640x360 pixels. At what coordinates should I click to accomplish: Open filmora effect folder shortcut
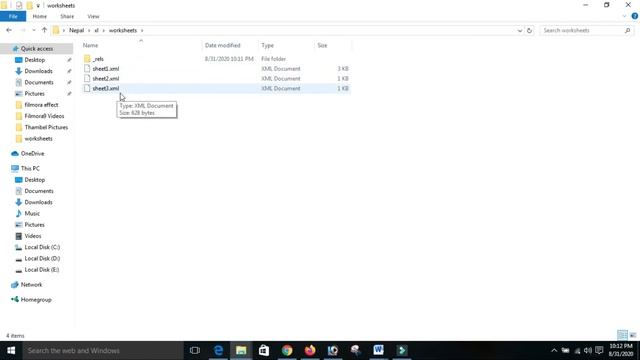pyautogui.click(x=41, y=105)
